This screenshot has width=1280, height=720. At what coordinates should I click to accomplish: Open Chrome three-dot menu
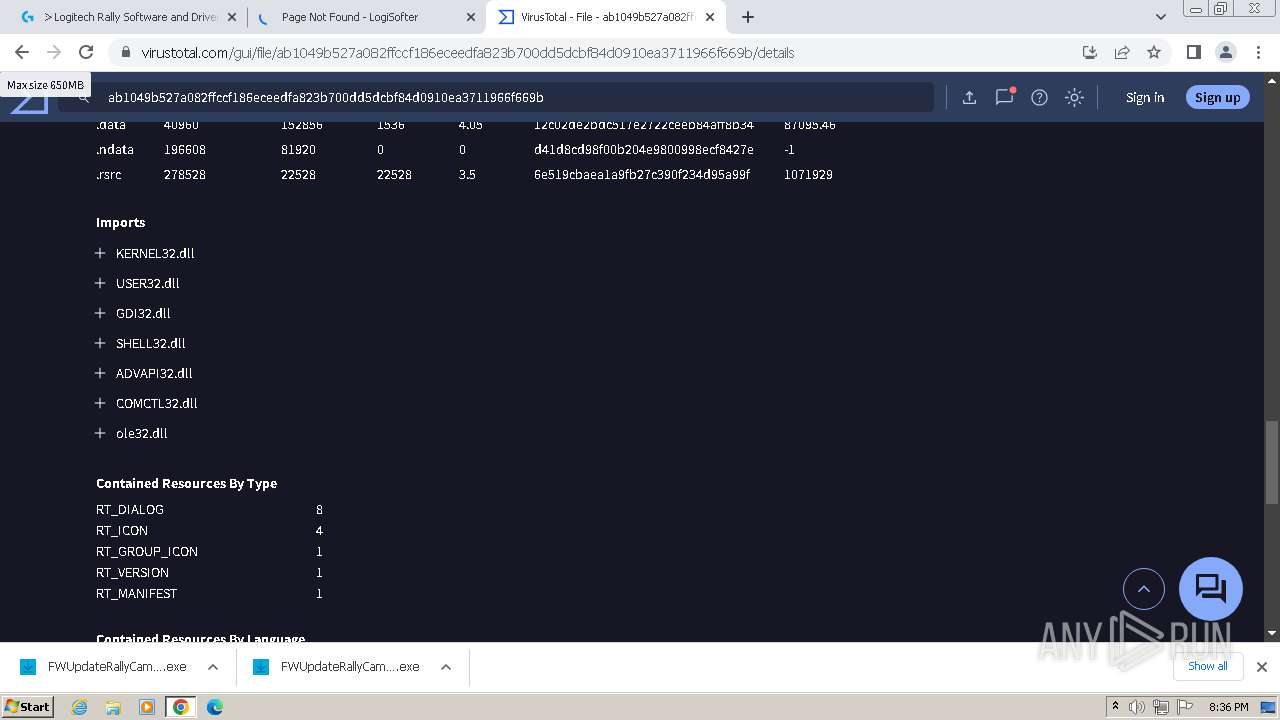1258,52
